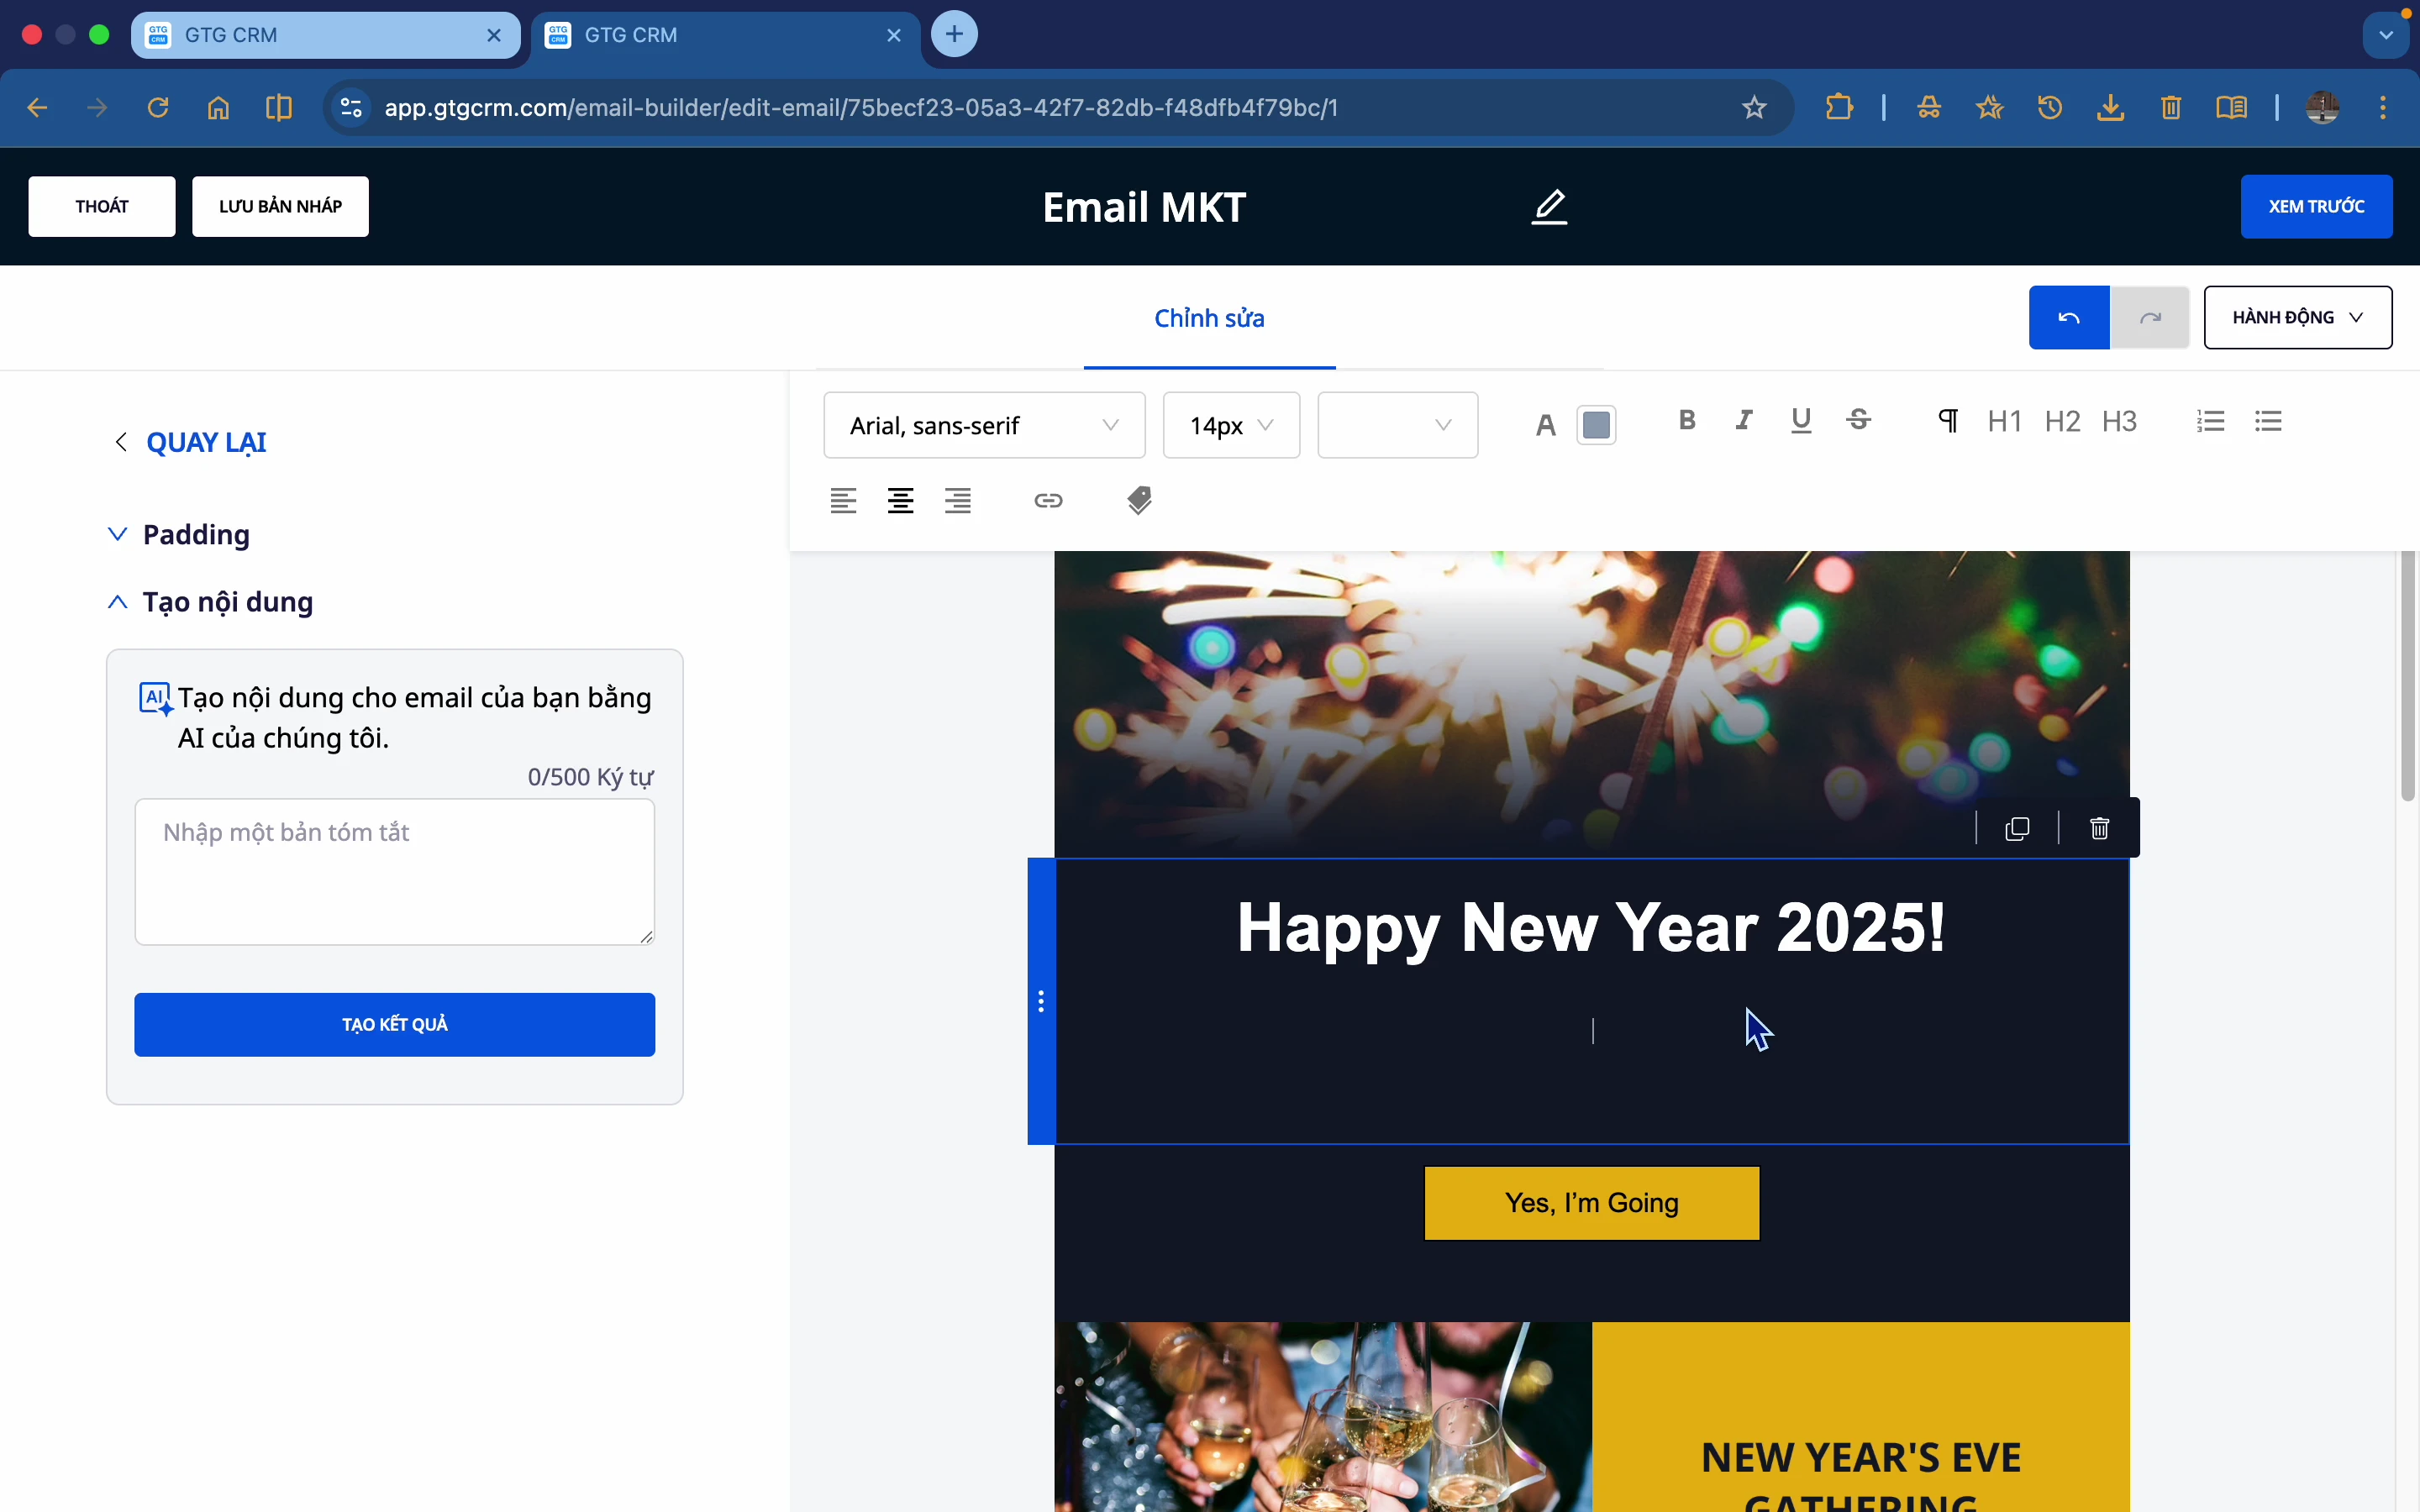Open the font size dropdown
The width and height of the screenshot is (2420, 1512).
[1229, 425]
